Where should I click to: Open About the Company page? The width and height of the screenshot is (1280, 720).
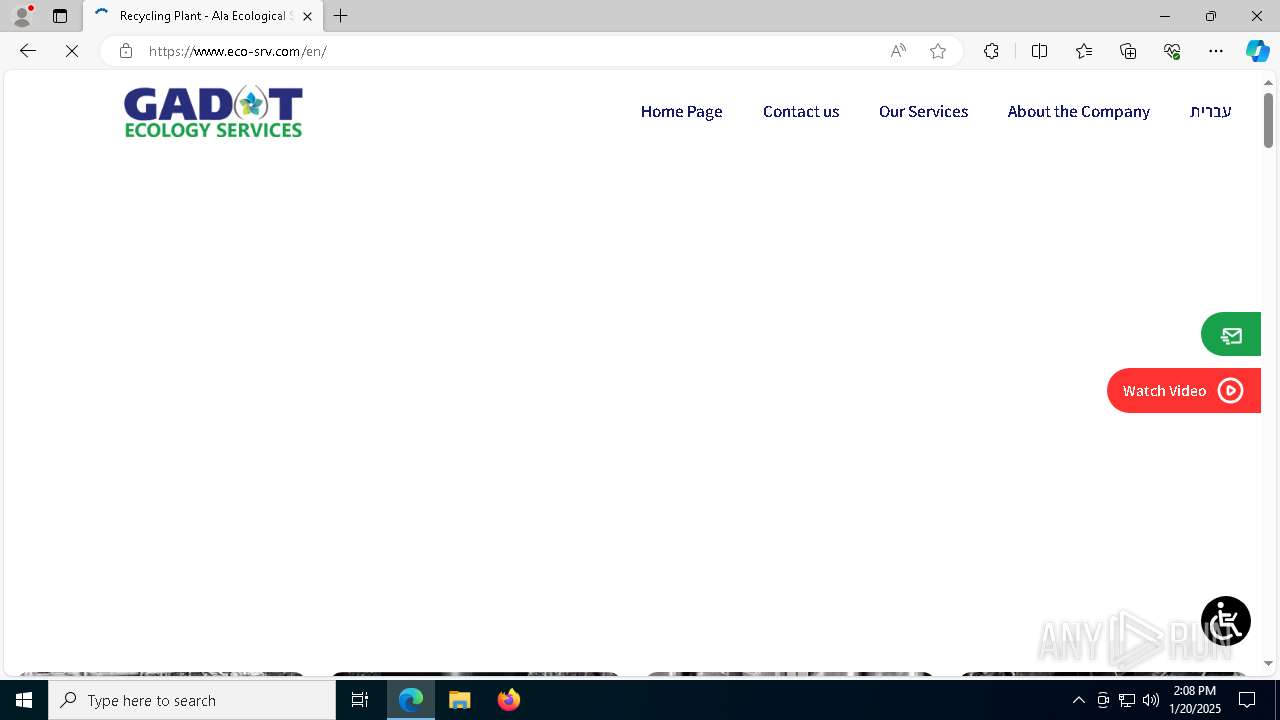pyautogui.click(x=1078, y=112)
